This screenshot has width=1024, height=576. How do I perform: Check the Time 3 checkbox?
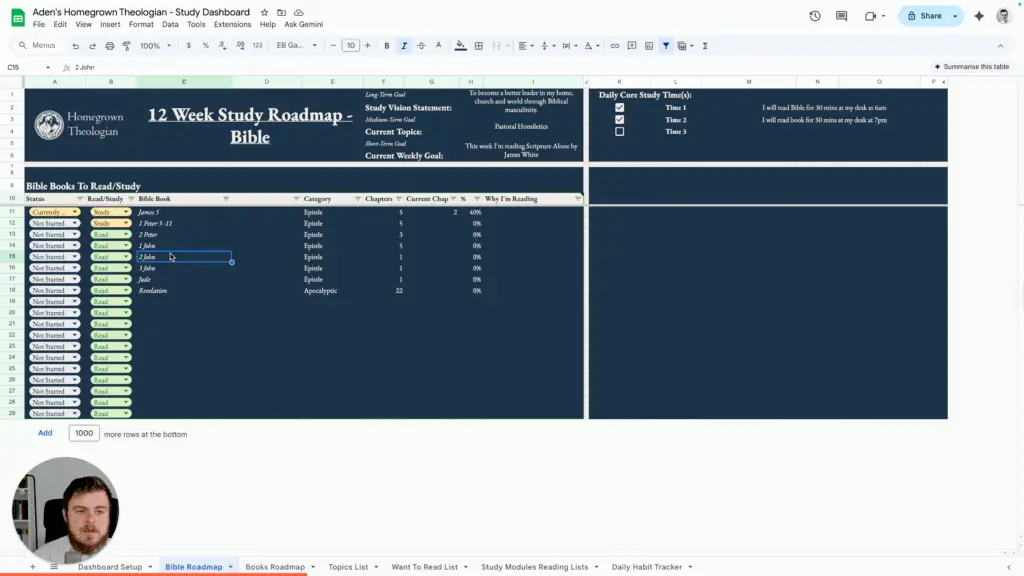pos(620,131)
